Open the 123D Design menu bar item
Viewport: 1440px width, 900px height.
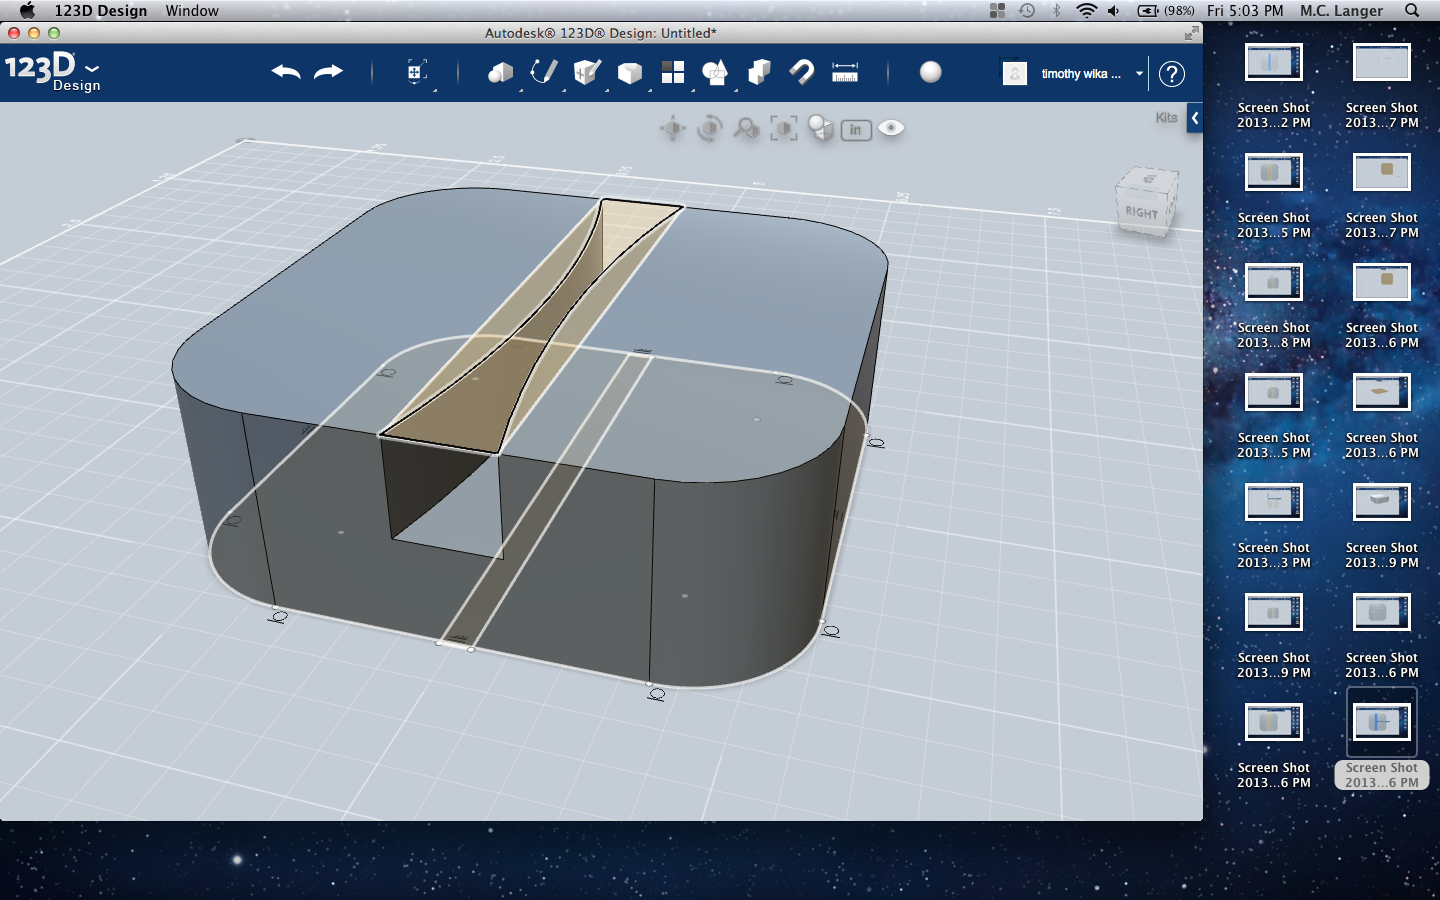click(100, 10)
